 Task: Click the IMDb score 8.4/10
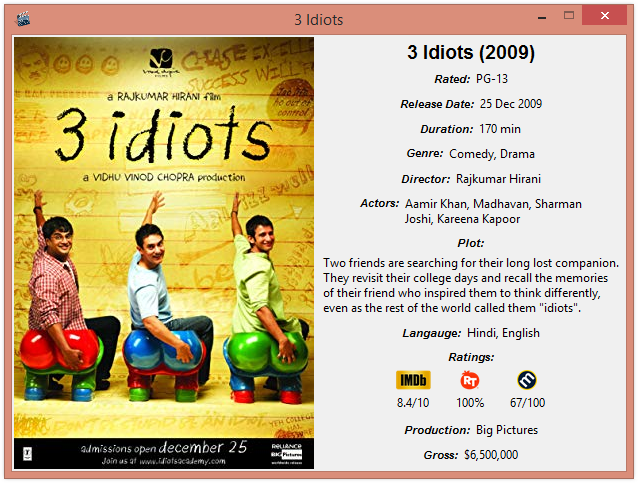click(x=413, y=403)
